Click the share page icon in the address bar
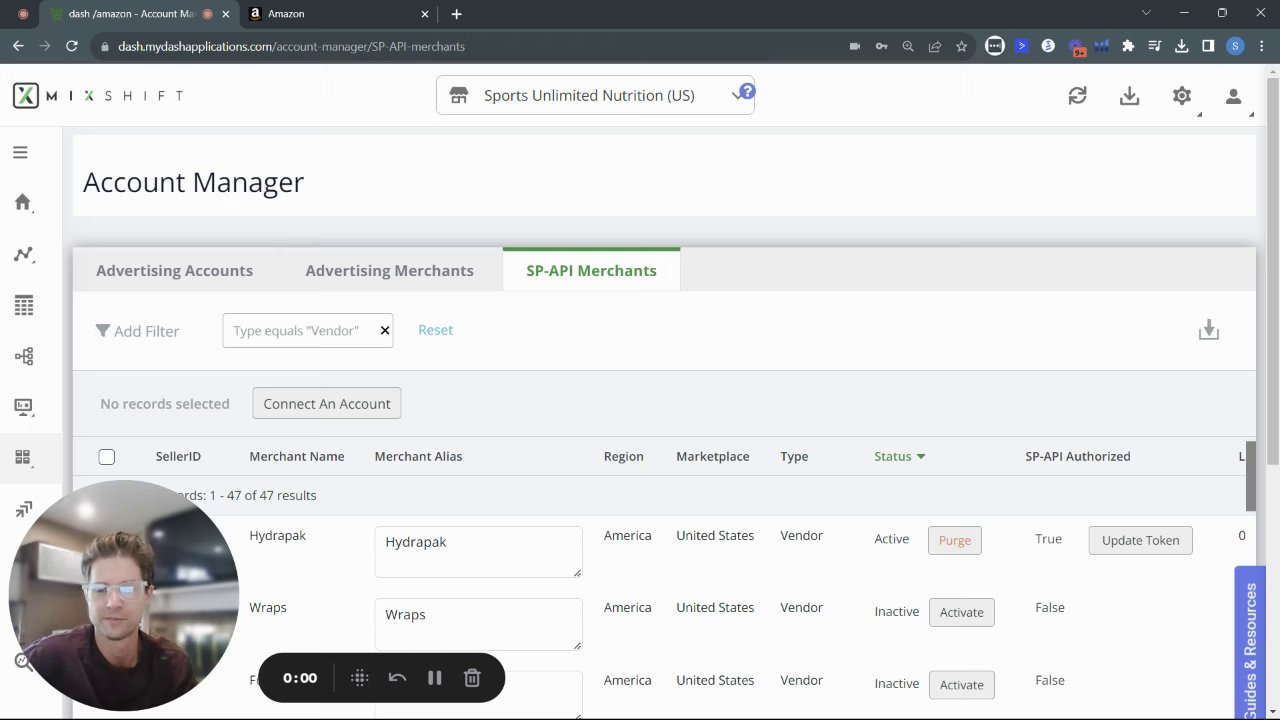Image resolution: width=1280 pixels, height=720 pixels. point(935,46)
